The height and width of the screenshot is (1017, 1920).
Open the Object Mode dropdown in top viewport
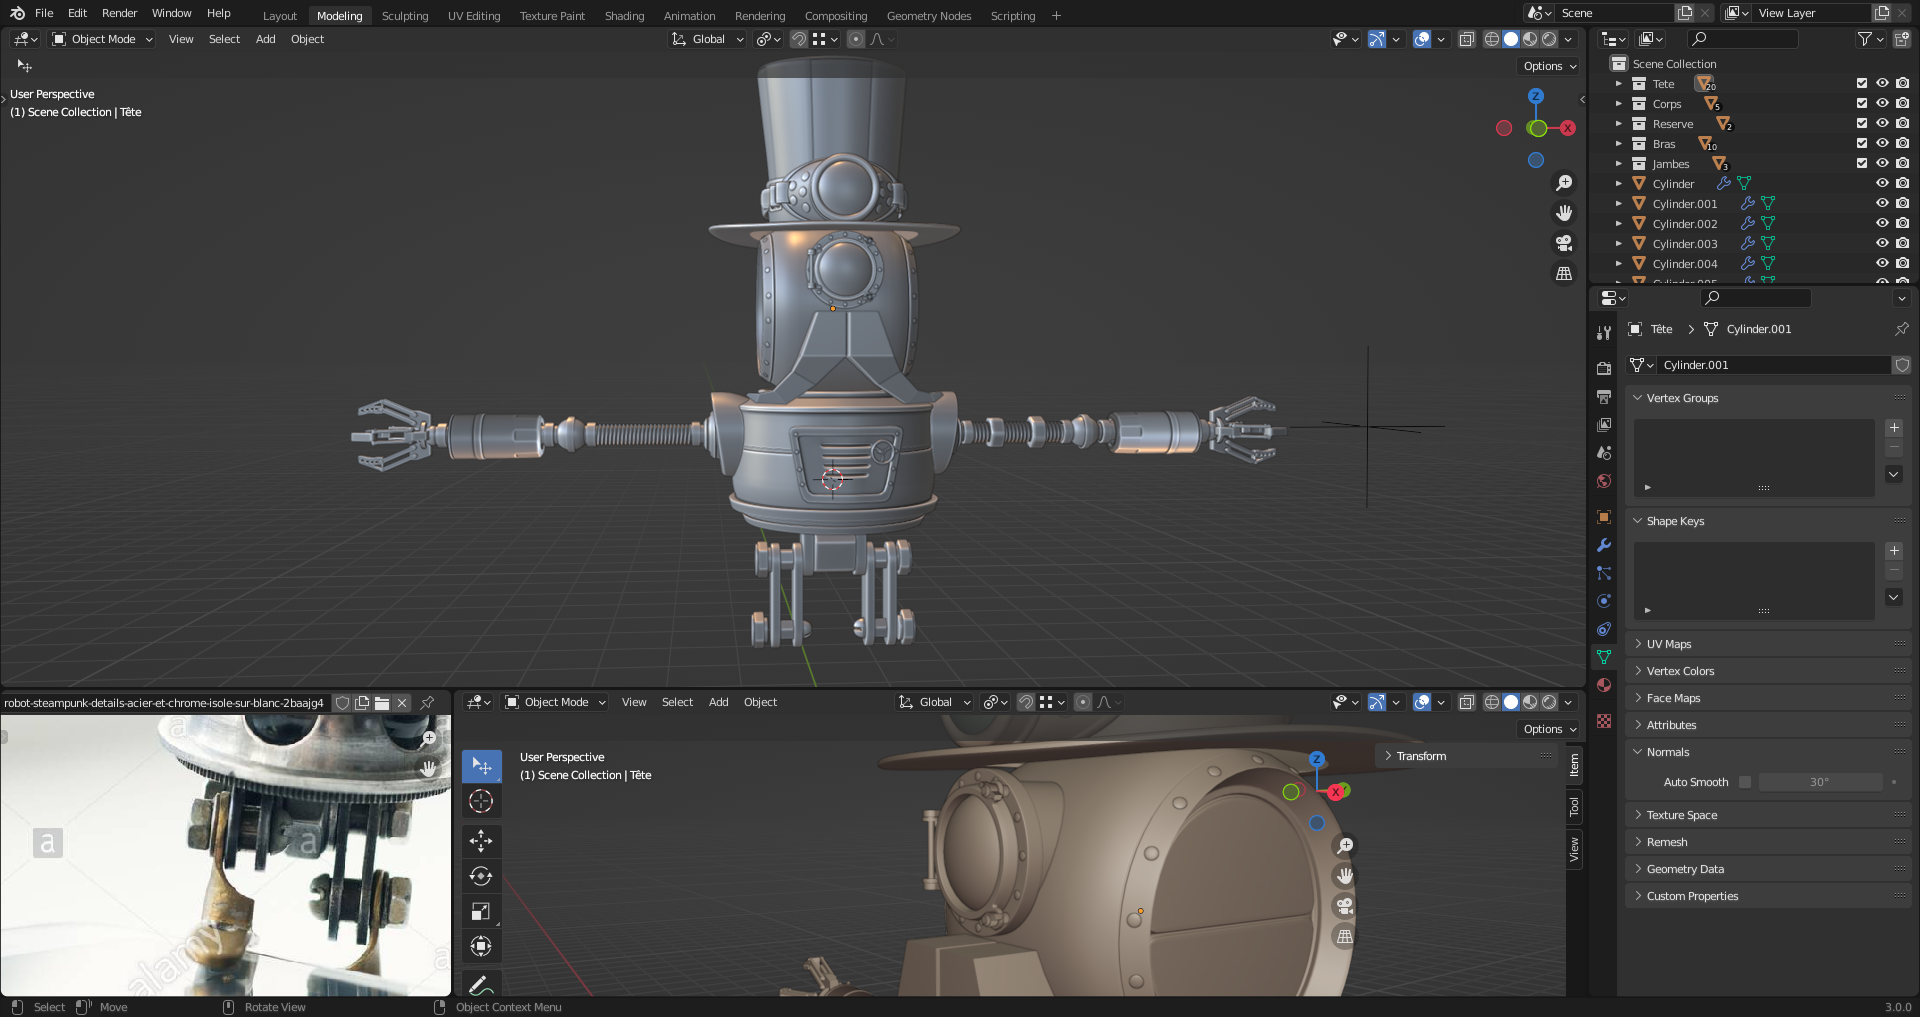103,39
